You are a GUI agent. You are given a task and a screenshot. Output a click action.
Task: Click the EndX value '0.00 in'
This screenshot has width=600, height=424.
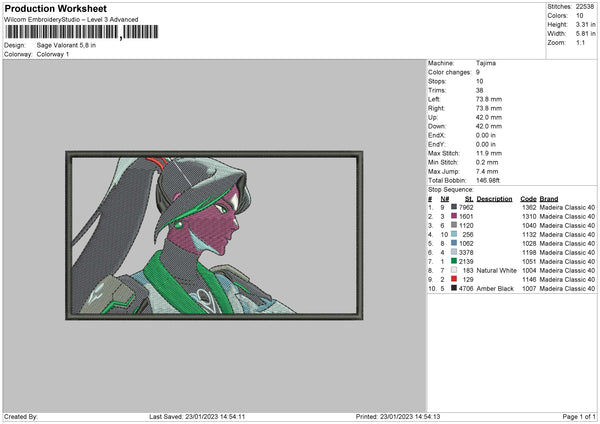click(486, 135)
